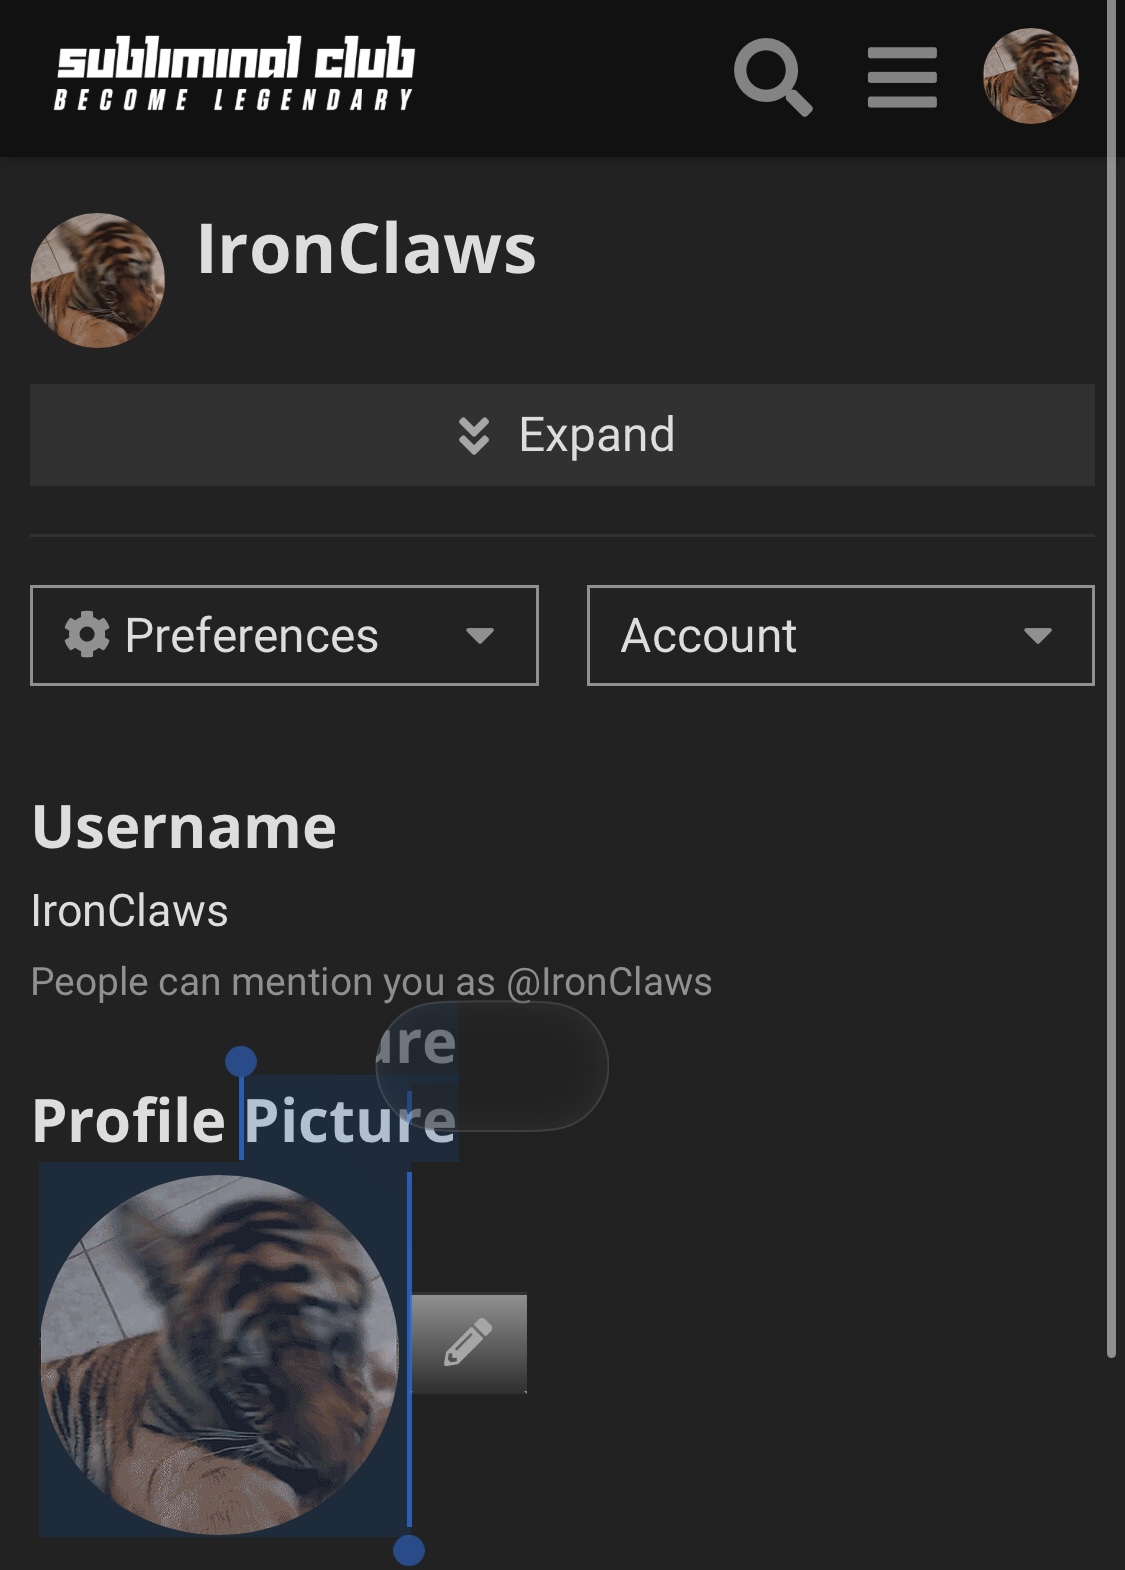Click the upper text selection handle
Viewport: 1125px width, 1570px height.
[241, 1062]
